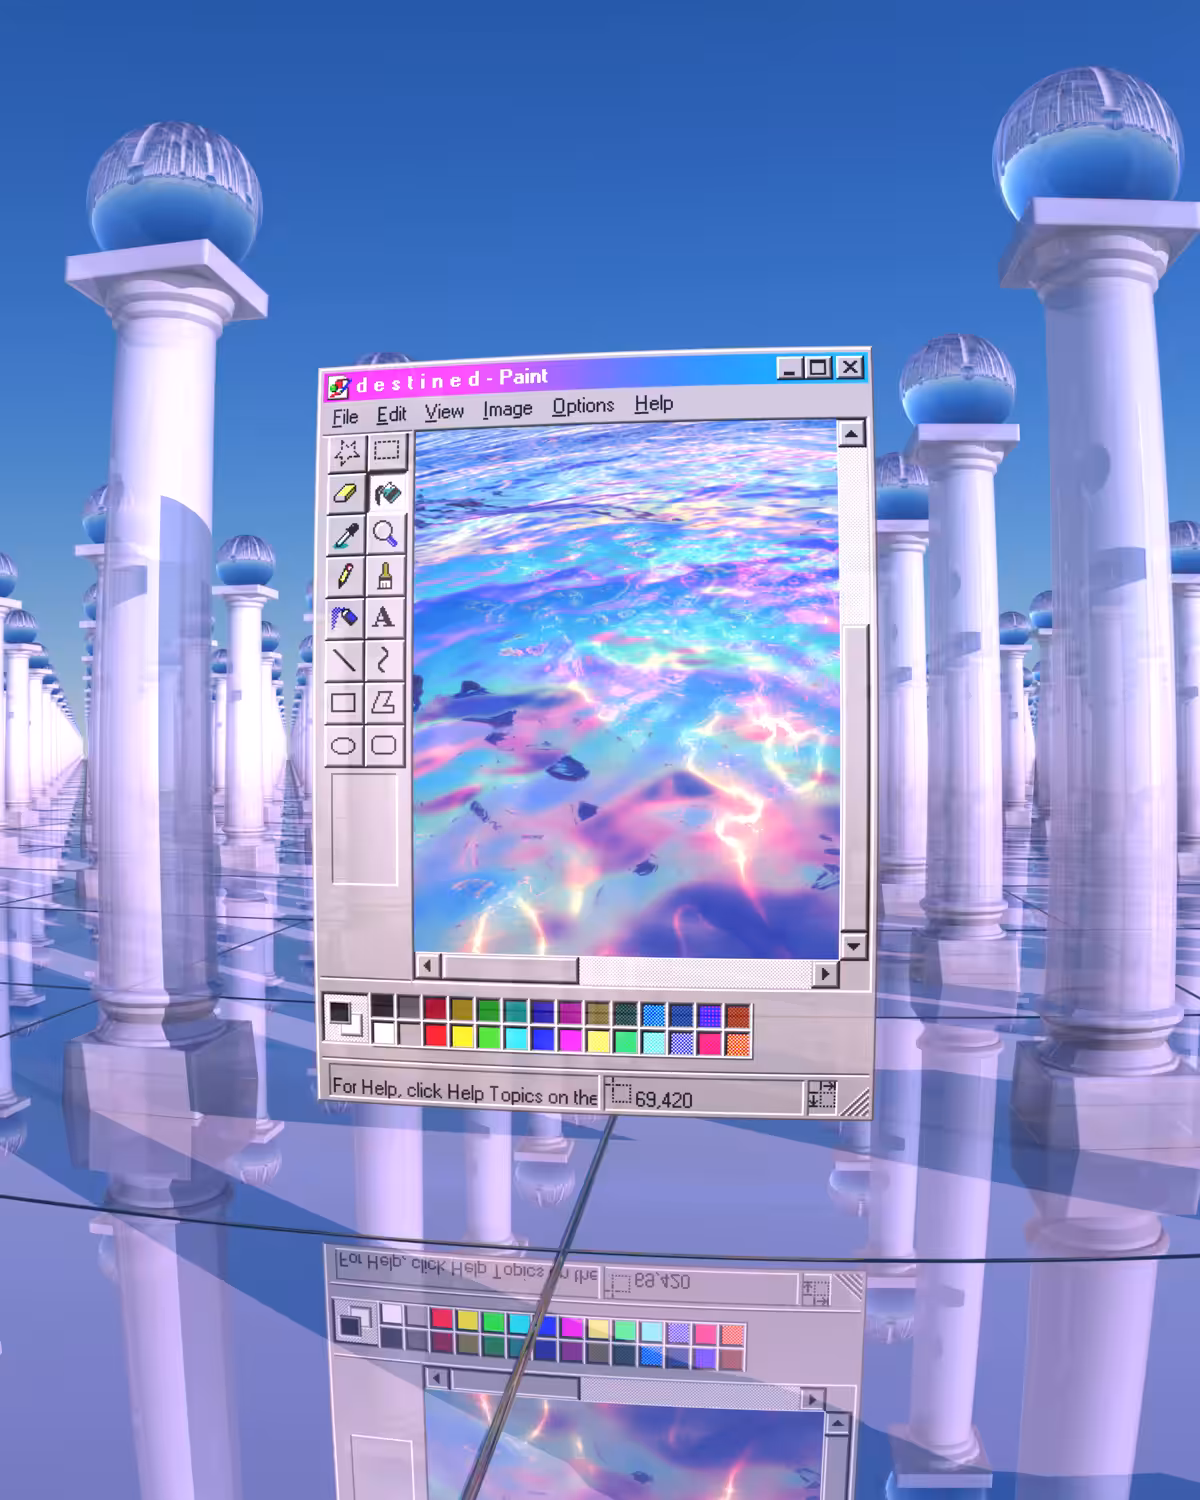
Task: Open the Help menu
Action: [653, 404]
